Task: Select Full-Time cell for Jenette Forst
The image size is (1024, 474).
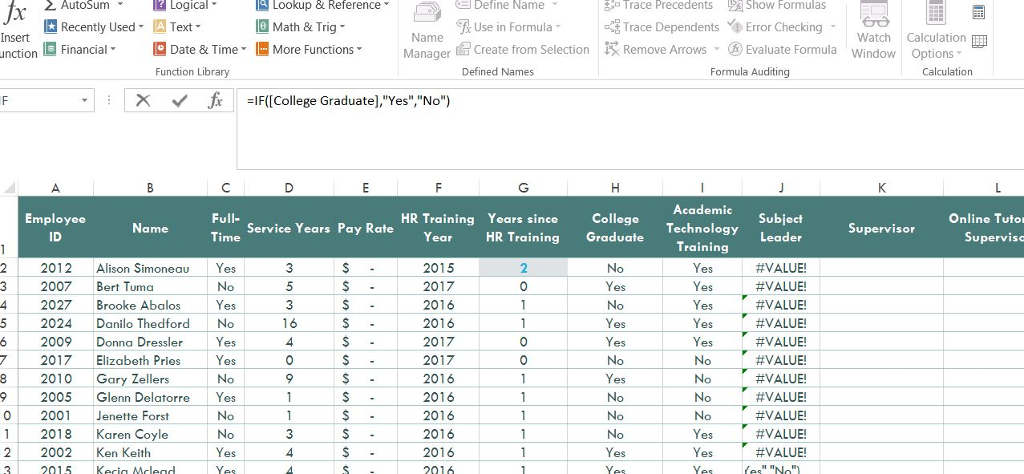Action: pos(225,415)
